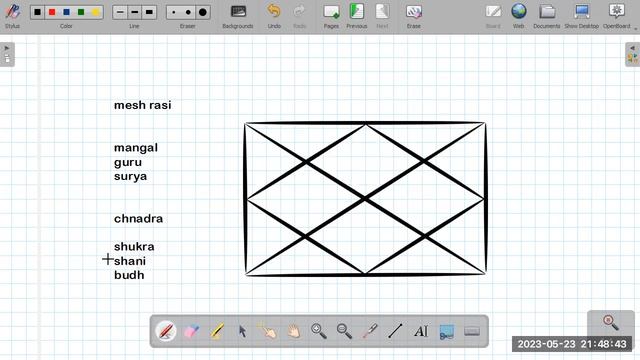Click the 2023-05-23 timestamp overlay
640x360 pixels.
(572, 344)
